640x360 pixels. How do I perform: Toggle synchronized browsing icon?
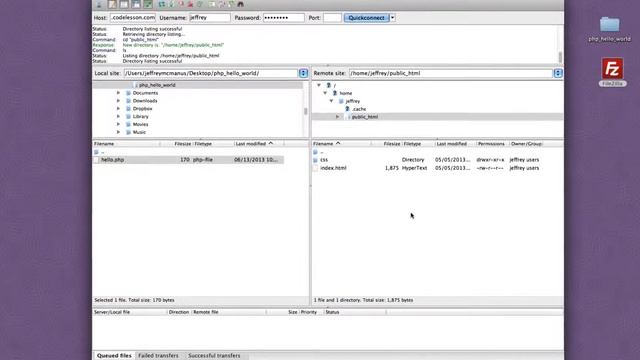point(231,4)
